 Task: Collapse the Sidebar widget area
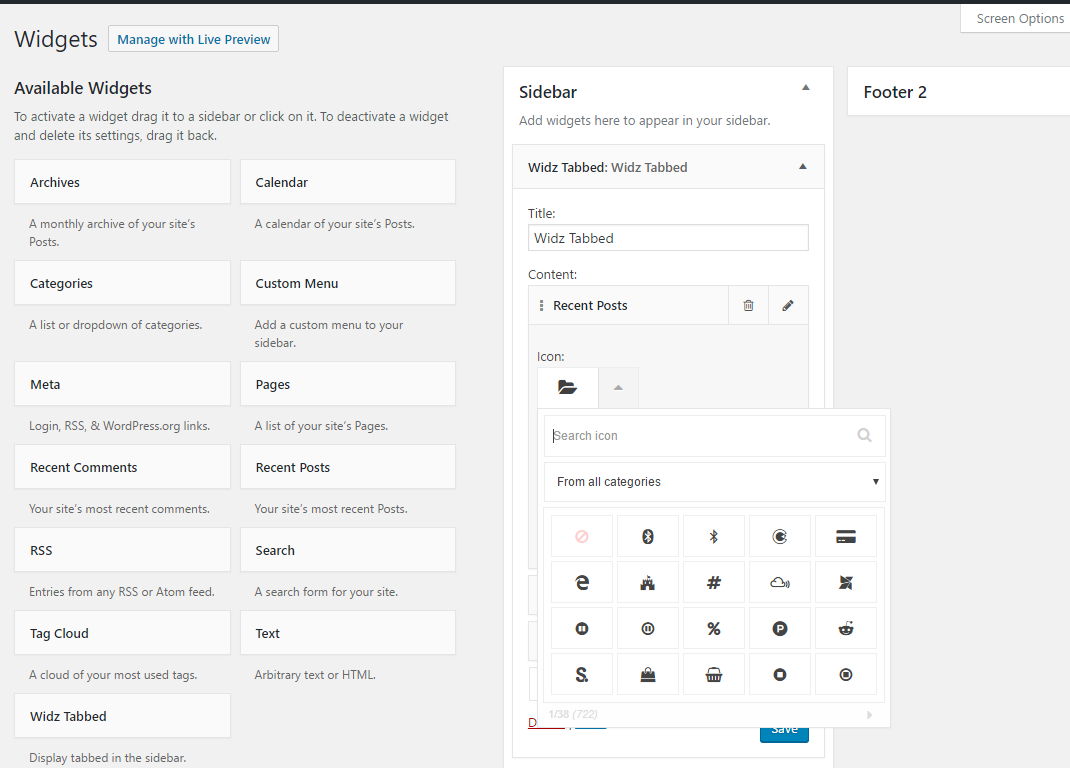coord(805,87)
